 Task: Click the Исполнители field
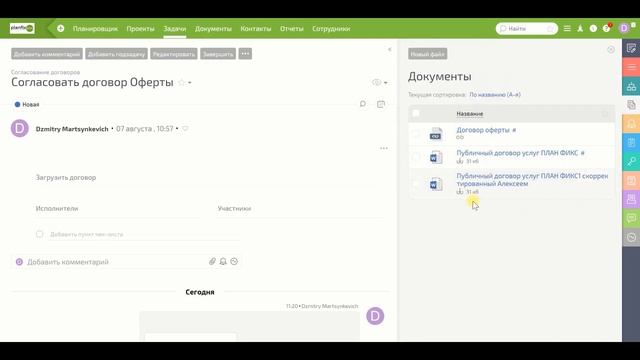[x=118, y=209]
